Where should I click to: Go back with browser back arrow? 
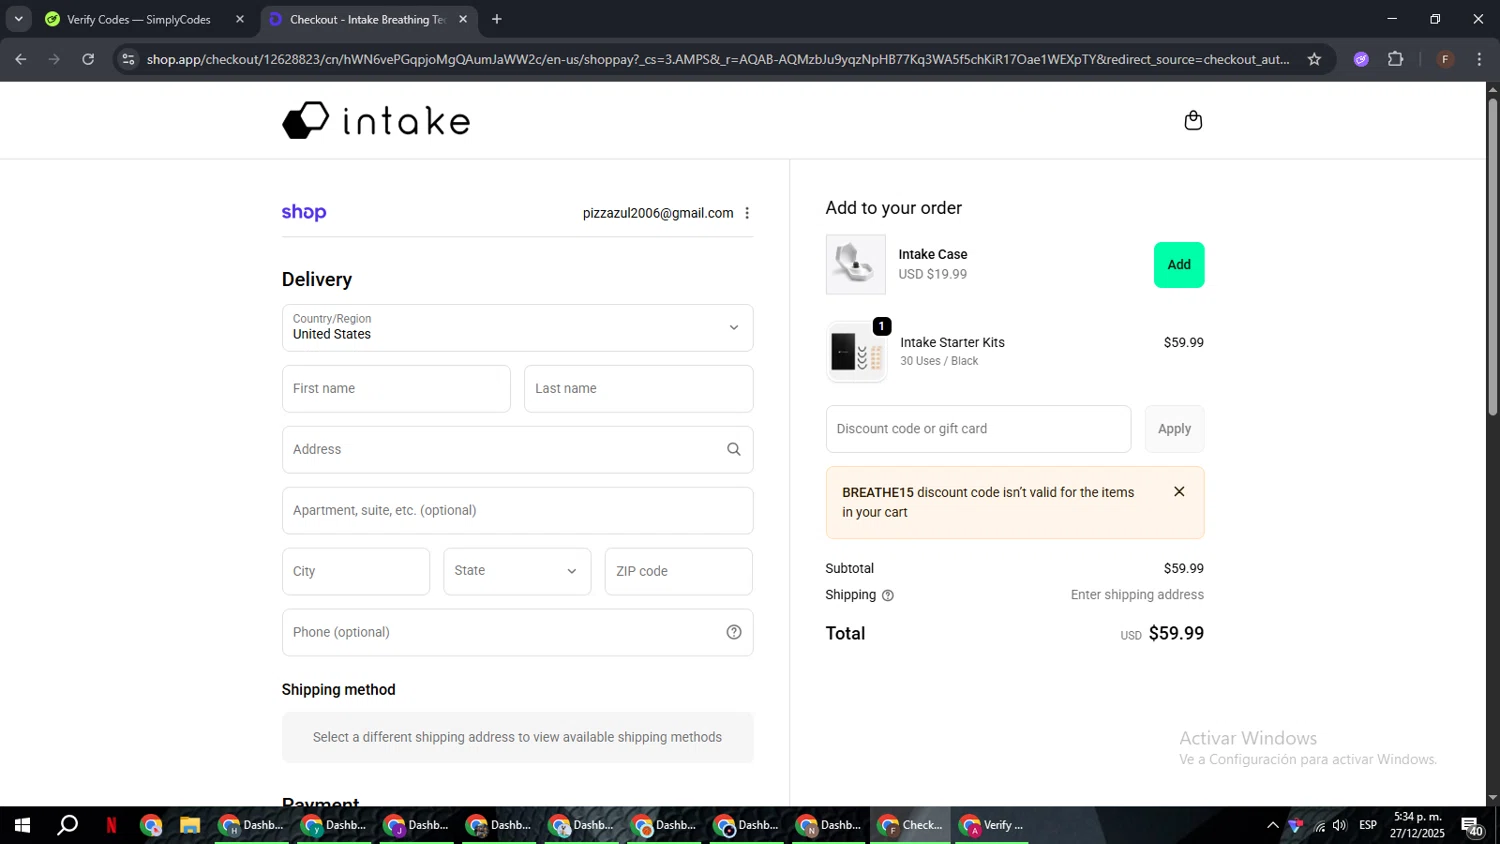coord(21,59)
